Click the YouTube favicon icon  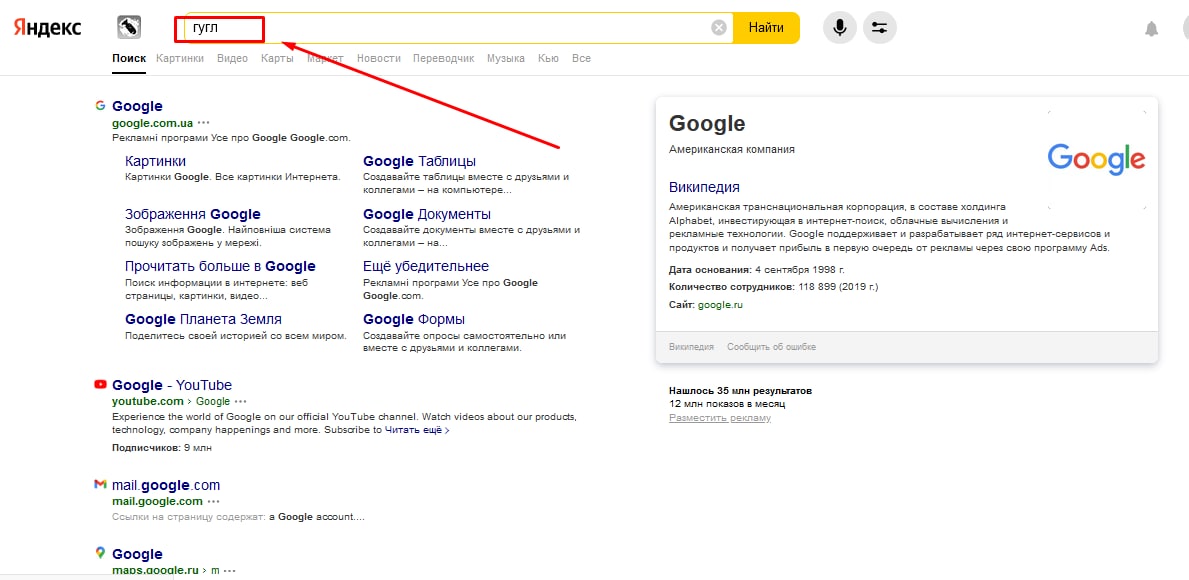point(100,384)
